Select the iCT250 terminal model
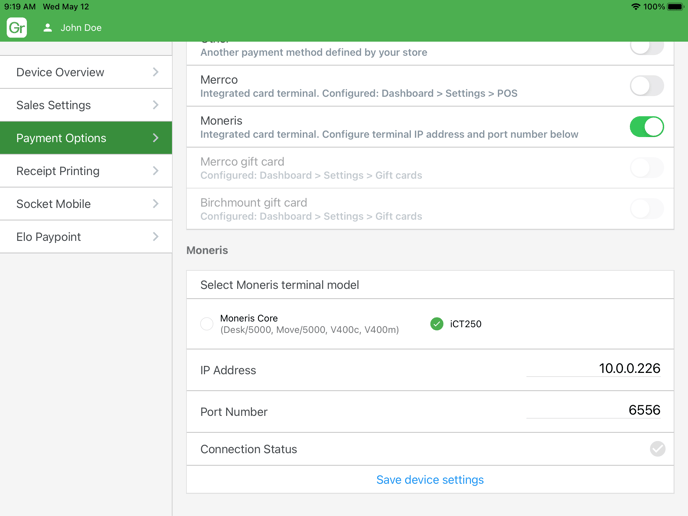 tap(437, 324)
